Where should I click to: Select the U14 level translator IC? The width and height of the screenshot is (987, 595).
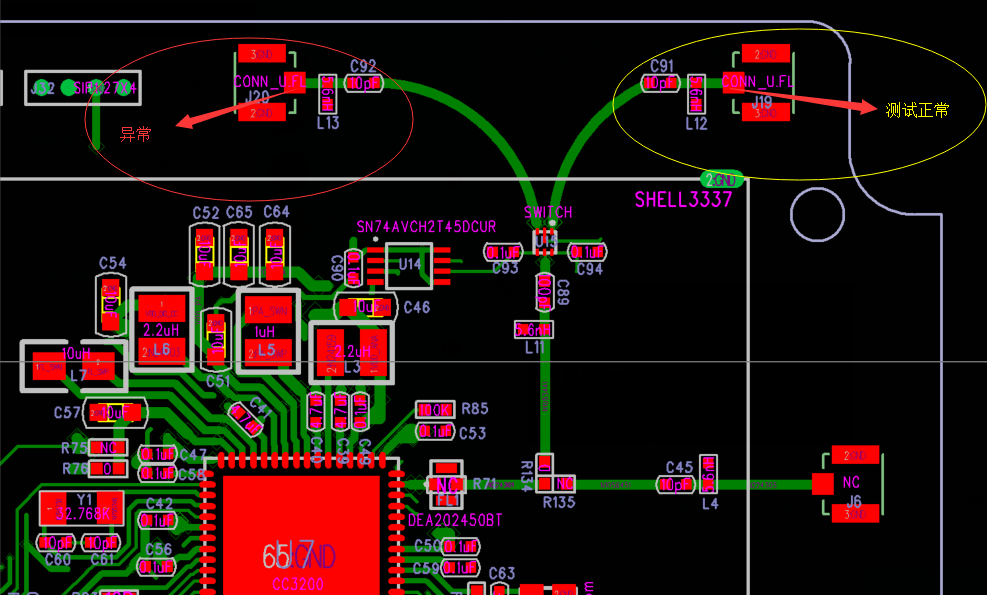coord(409,266)
